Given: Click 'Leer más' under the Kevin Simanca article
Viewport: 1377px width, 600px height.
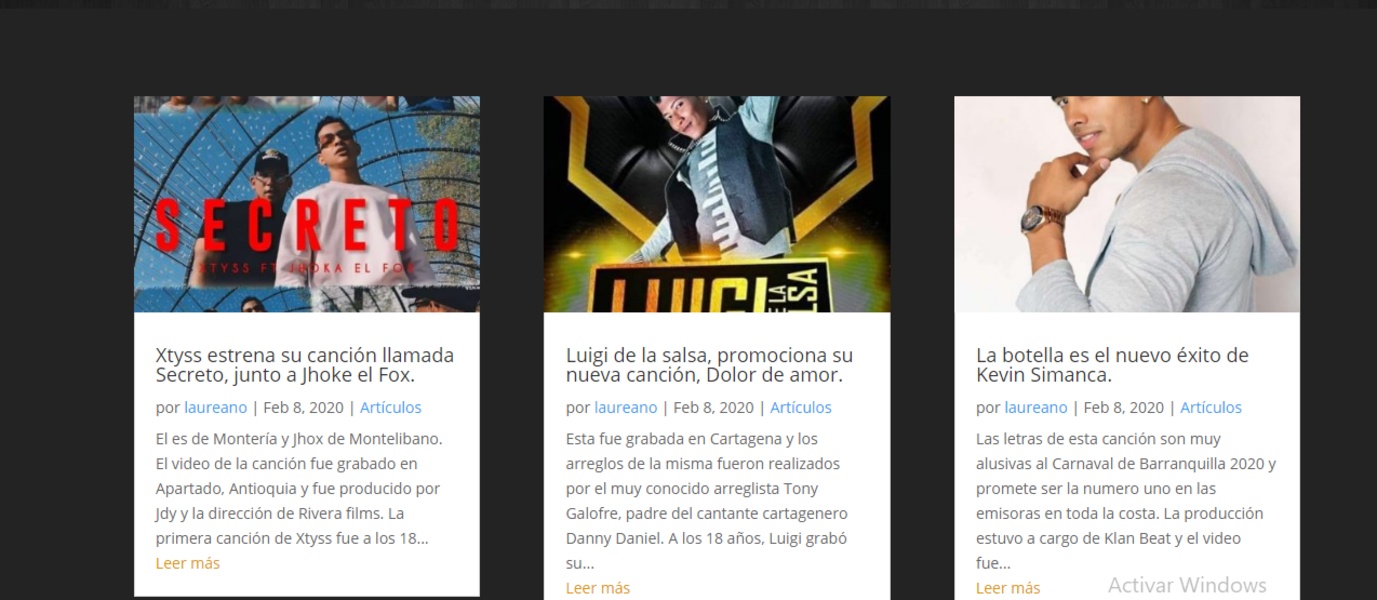Looking at the screenshot, I should tap(1008, 588).
